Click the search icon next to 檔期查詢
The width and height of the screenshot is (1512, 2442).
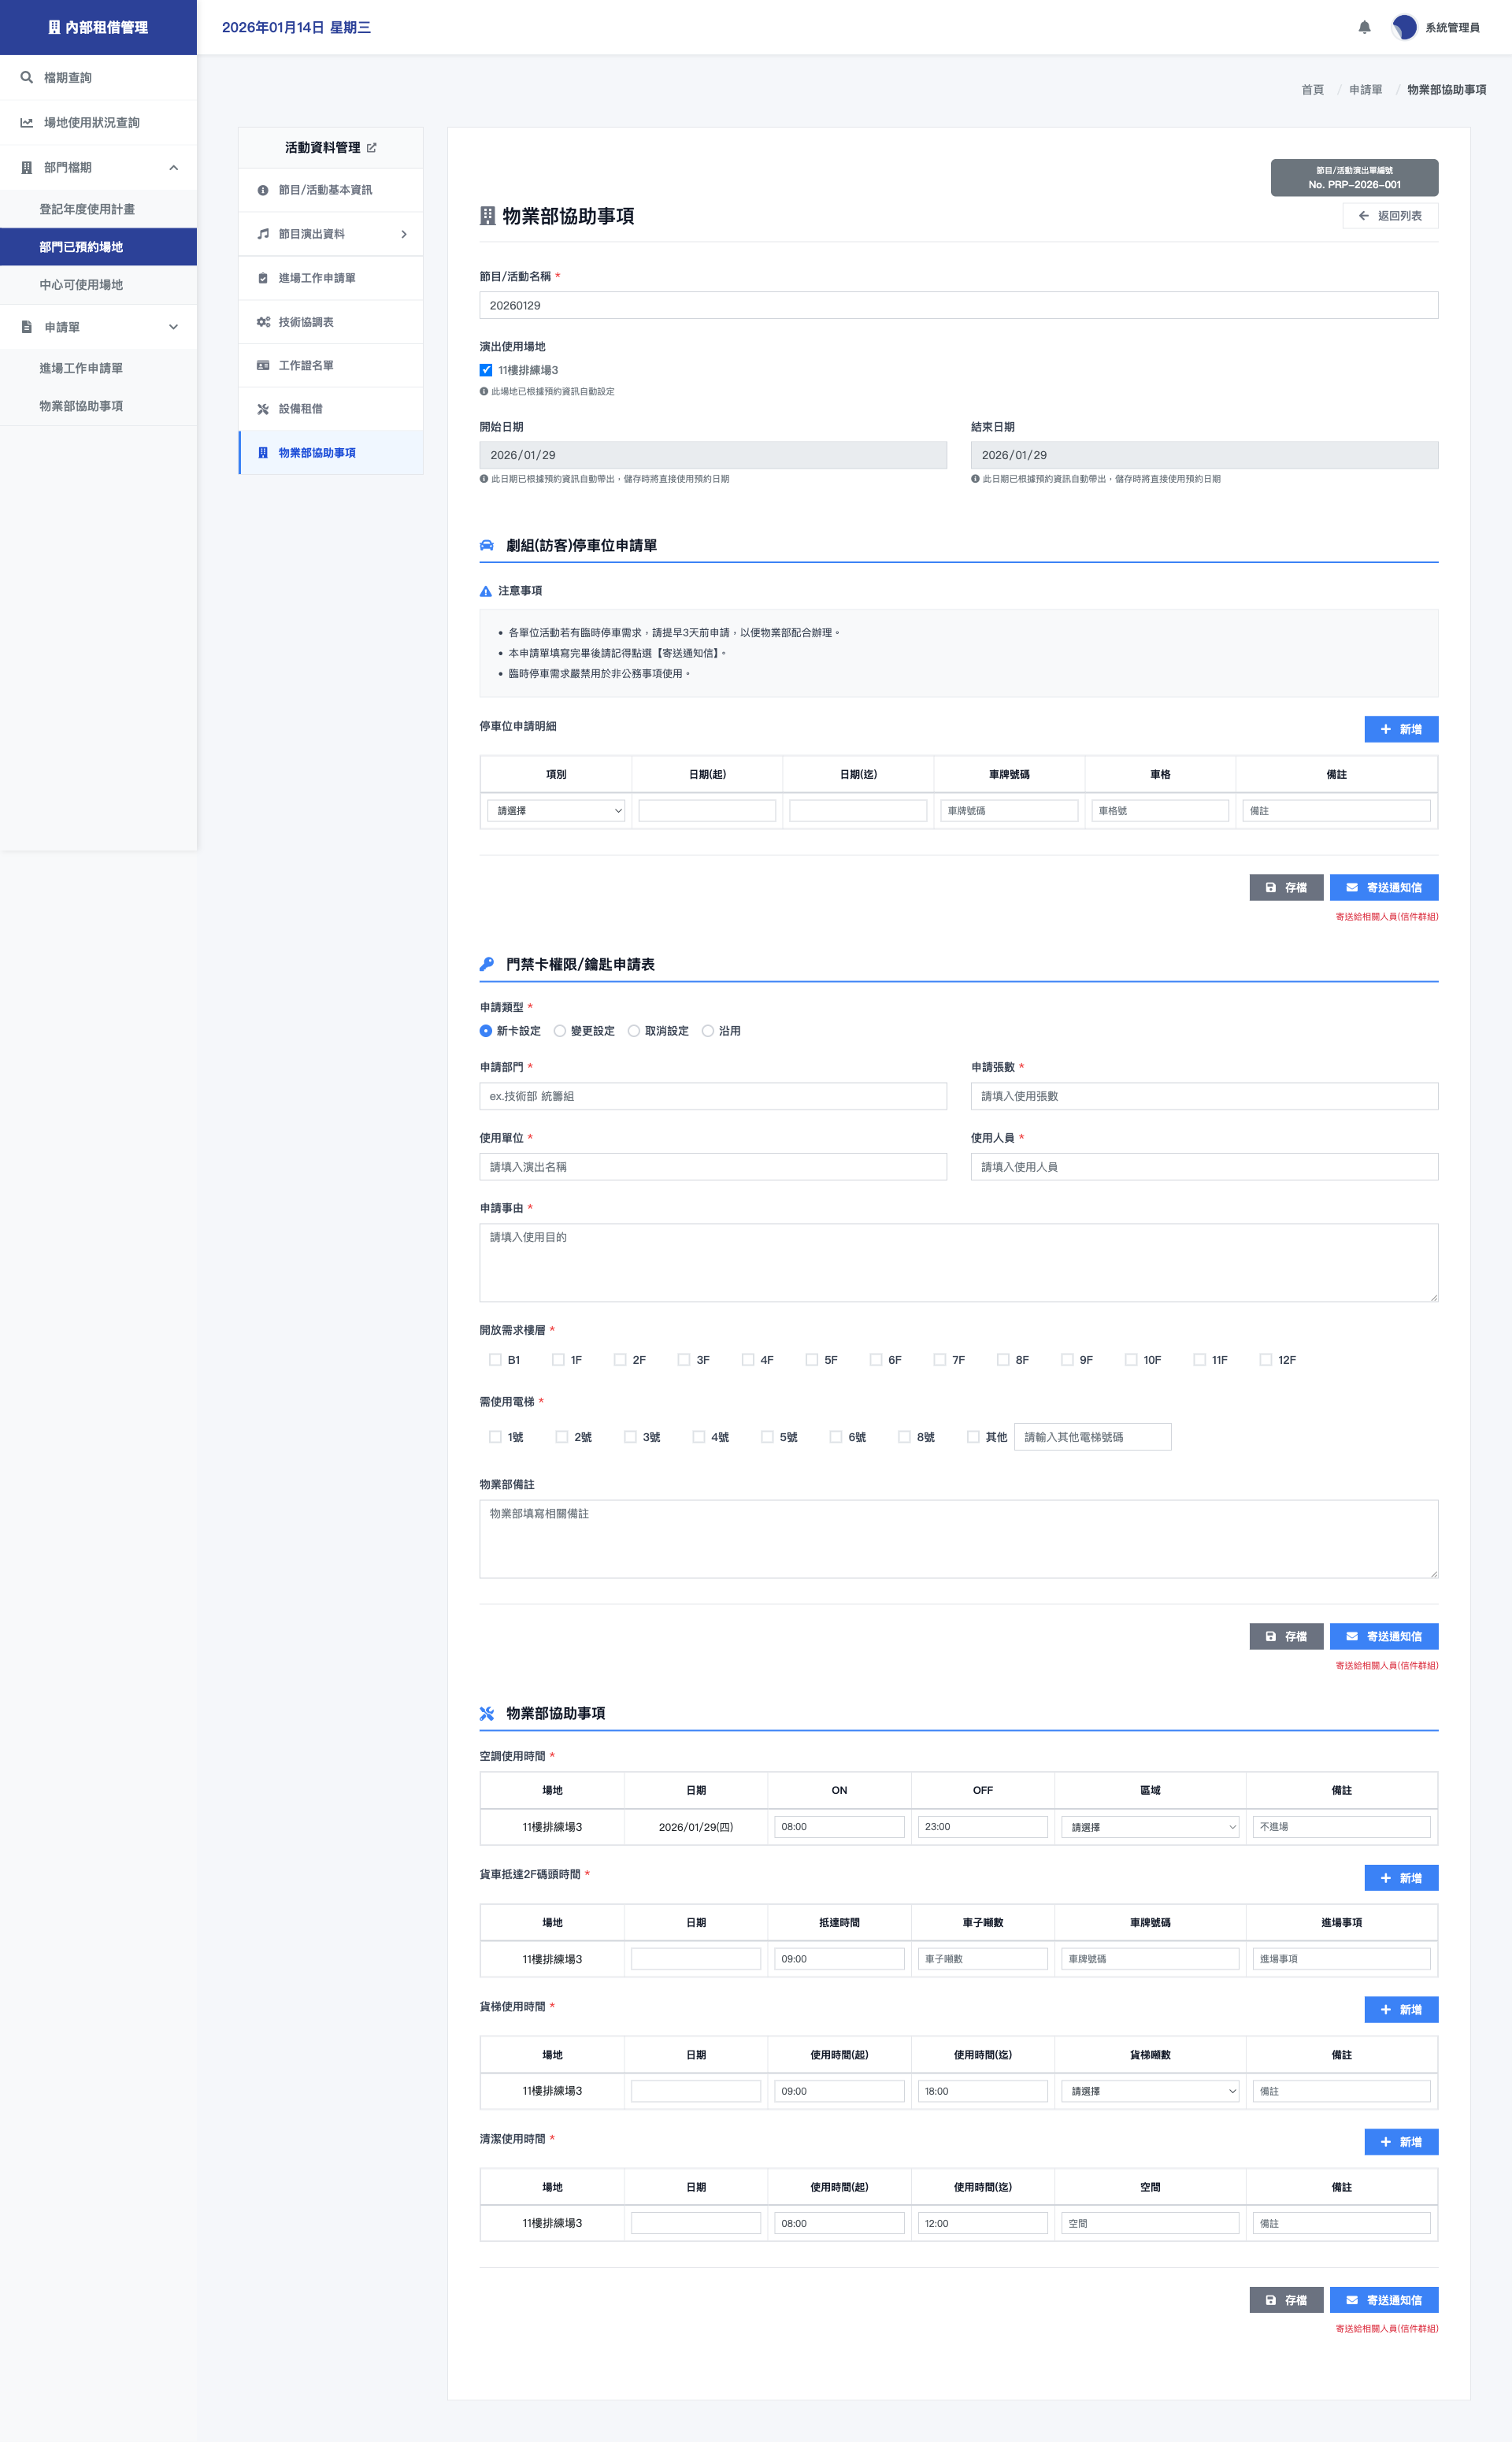(27, 77)
